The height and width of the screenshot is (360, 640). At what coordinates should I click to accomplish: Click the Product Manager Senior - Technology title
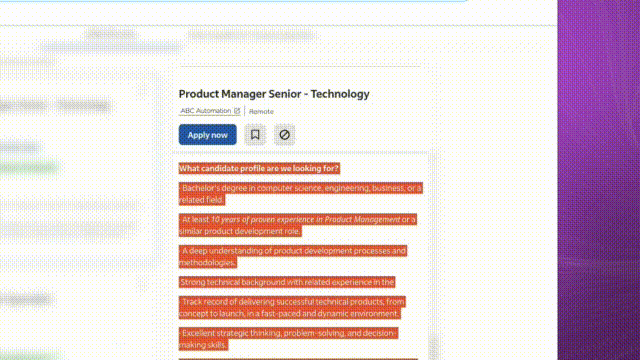[274, 94]
